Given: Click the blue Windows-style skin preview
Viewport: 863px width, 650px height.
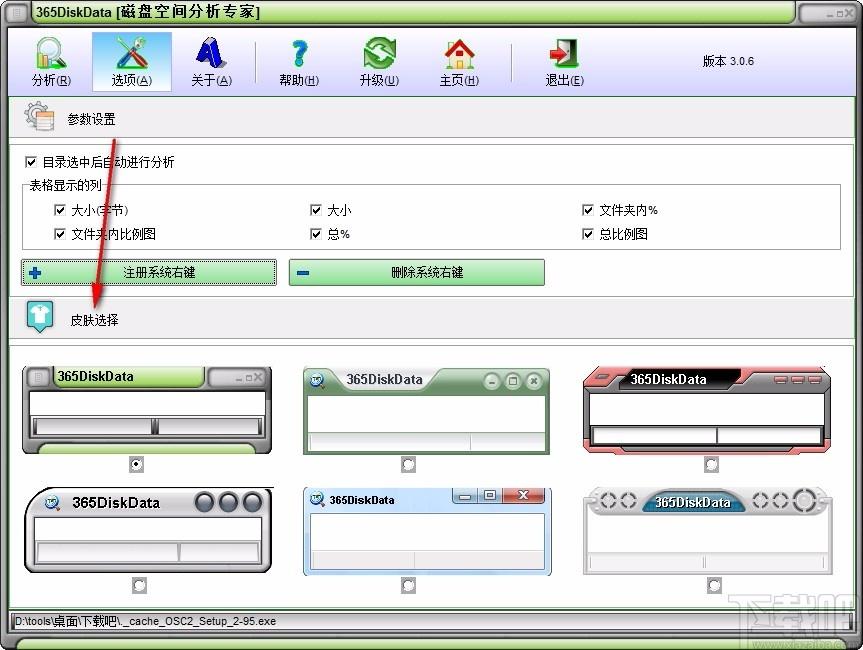Looking at the screenshot, I should tap(427, 531).
